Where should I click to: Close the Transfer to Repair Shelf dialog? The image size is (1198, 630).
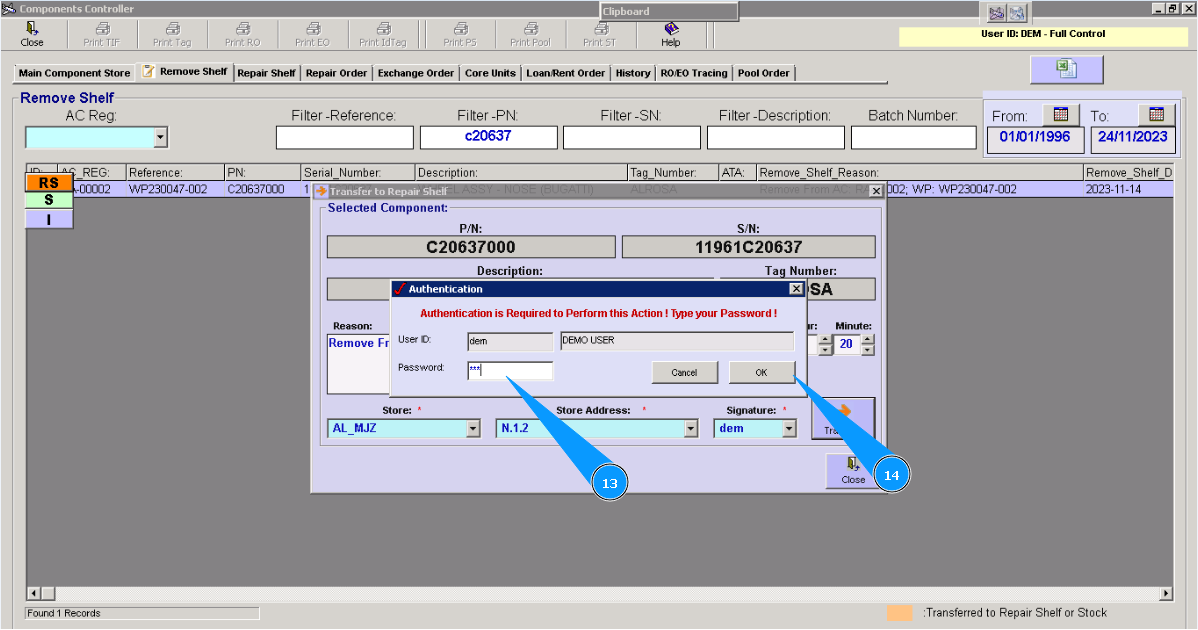click(x=876, y=191)
